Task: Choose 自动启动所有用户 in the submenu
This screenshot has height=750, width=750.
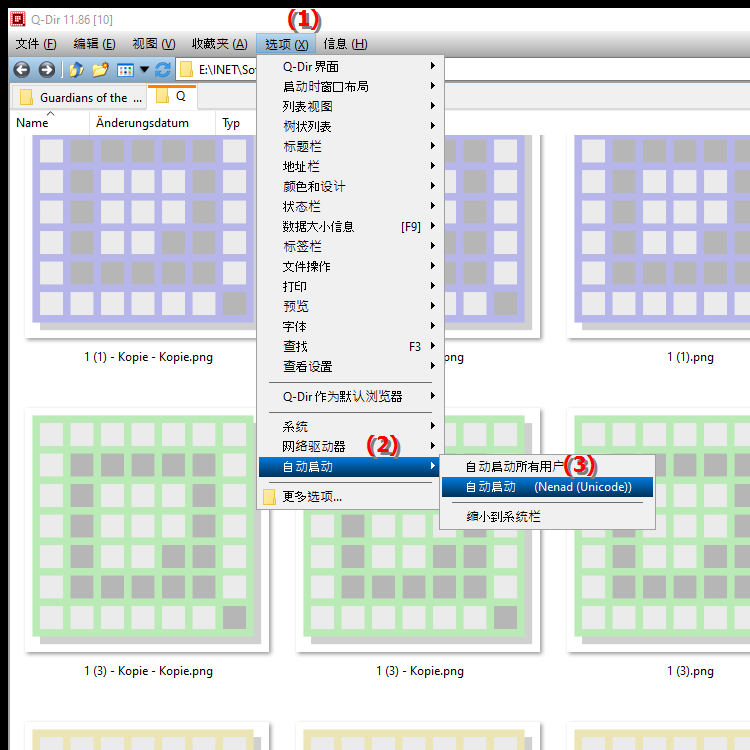Action: tap(547, 467)
